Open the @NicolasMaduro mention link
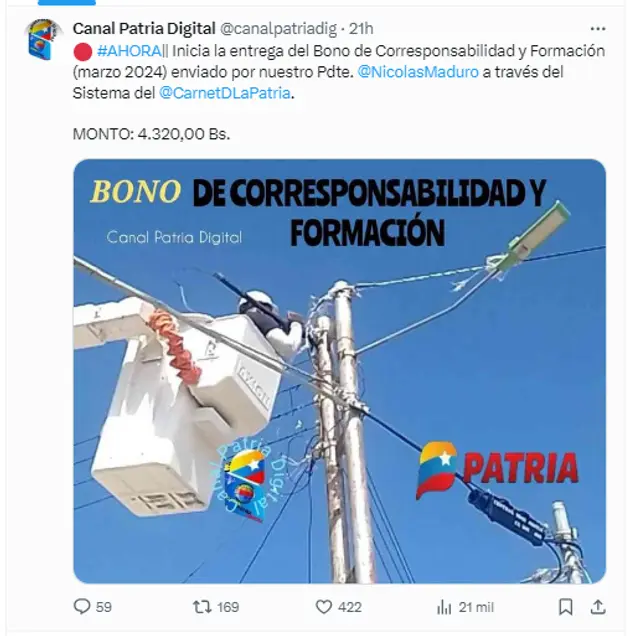The width and height of the screenshot is (640, 636). tap(418, 72)
